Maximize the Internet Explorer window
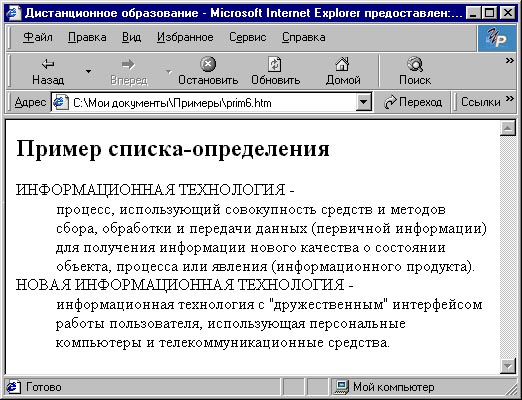522x400 pixels. tap(489, 13)
